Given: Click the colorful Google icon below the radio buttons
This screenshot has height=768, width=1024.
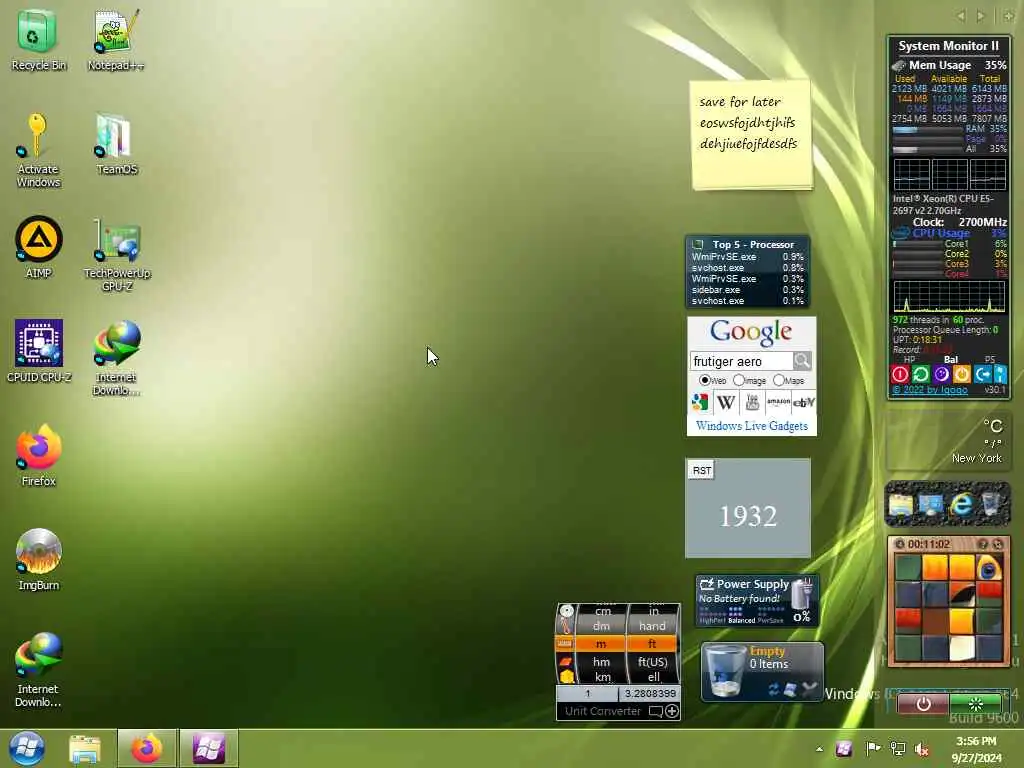Looking at the screenshot, I should click(x=700, y=402).
